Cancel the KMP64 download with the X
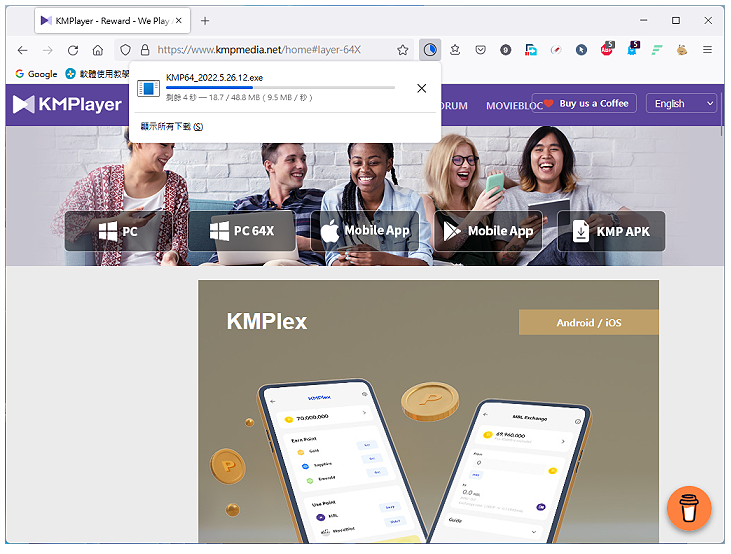 [x=421, y=88]
